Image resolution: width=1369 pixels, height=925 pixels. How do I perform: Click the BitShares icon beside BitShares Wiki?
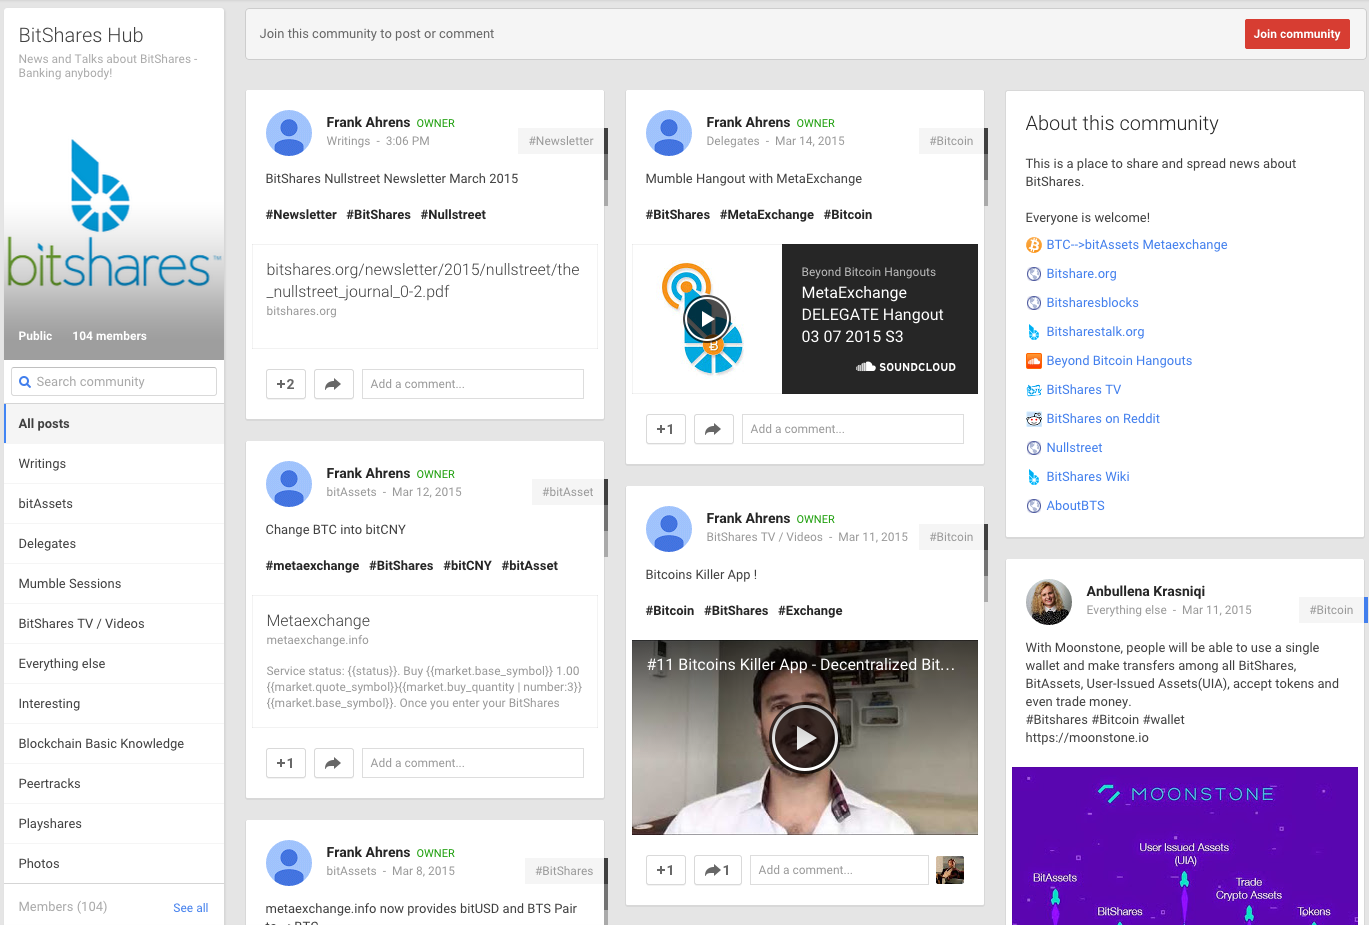click(x=1034, y=477)
